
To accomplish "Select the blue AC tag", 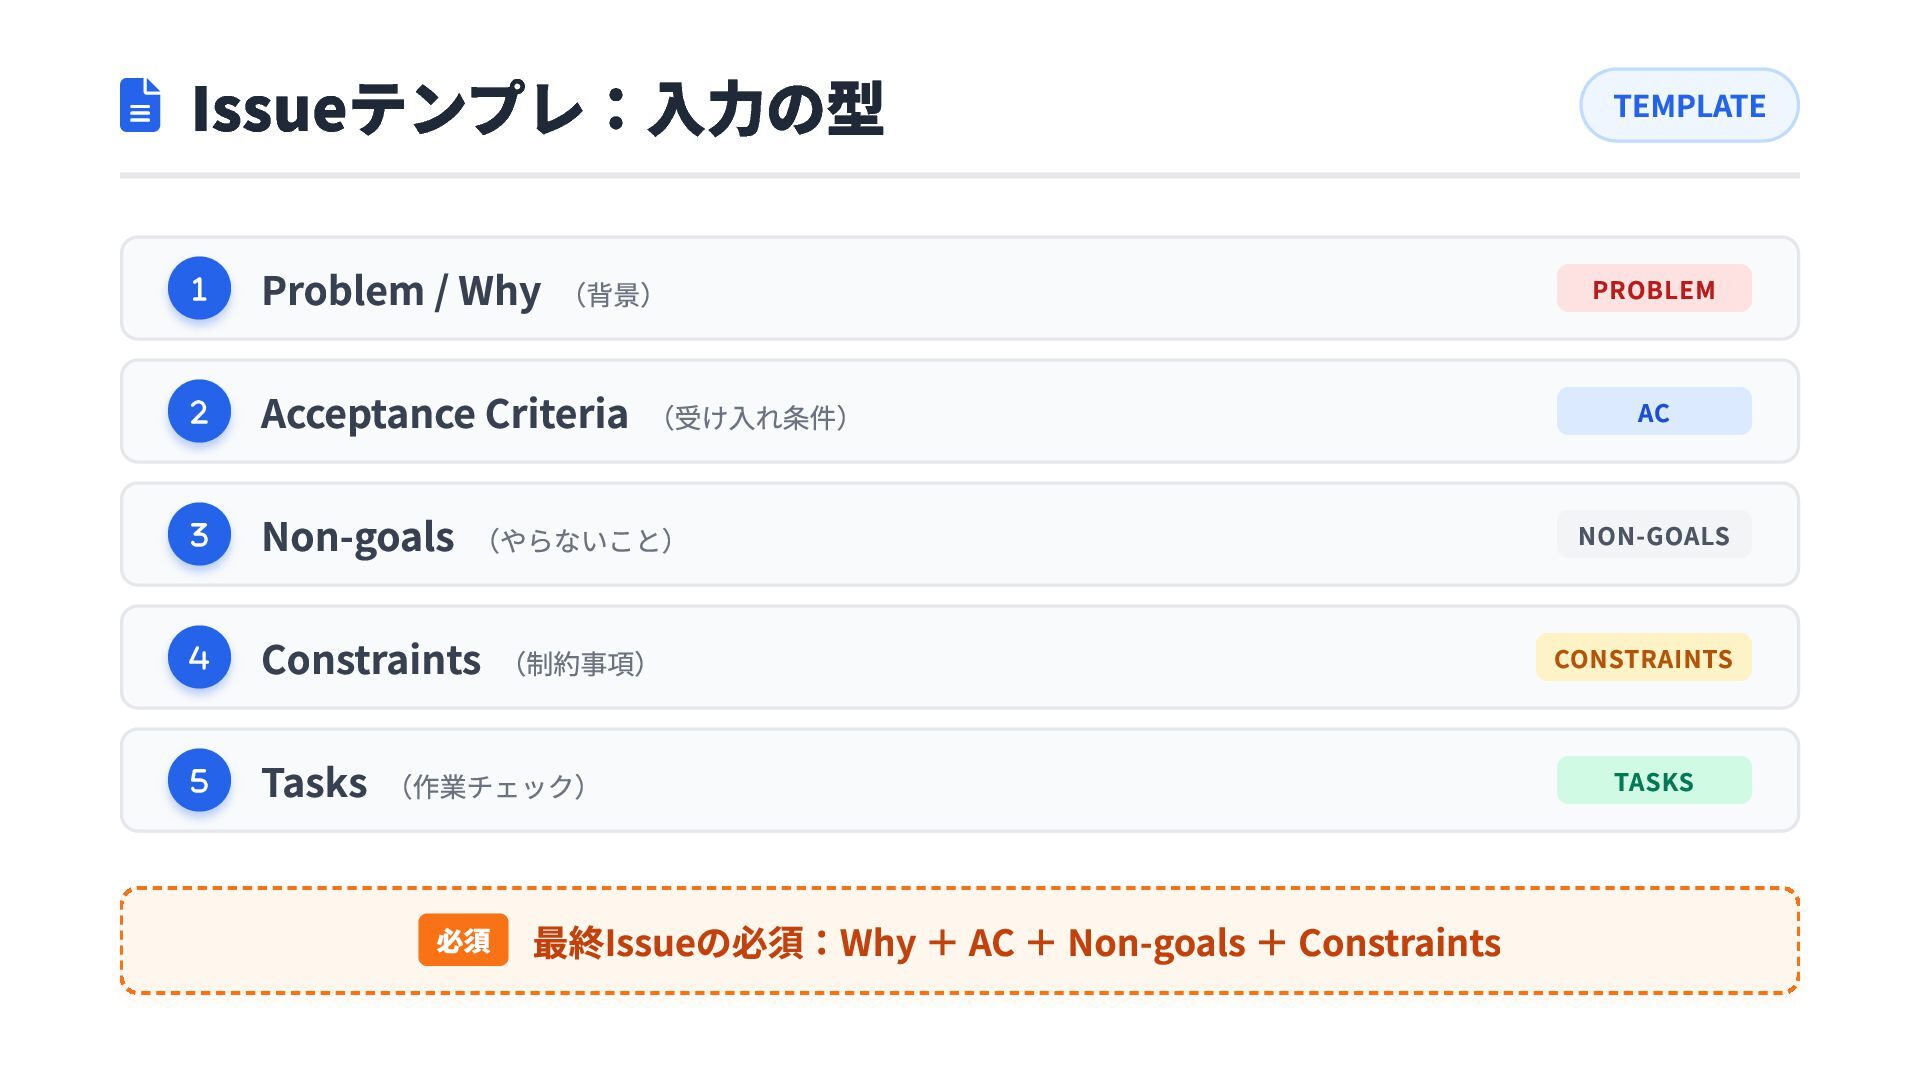I will click(x=1653, y=412).
